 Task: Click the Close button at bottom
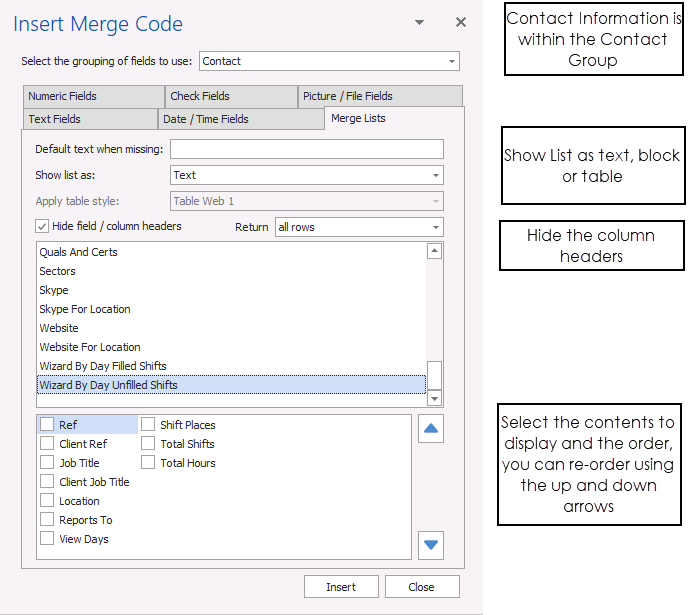(x=421, y=587)
